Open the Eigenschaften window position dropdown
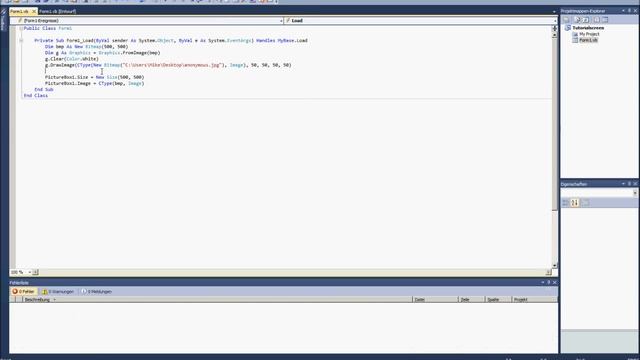The width and height of the screenshot is (640, 360). [623, 184]
